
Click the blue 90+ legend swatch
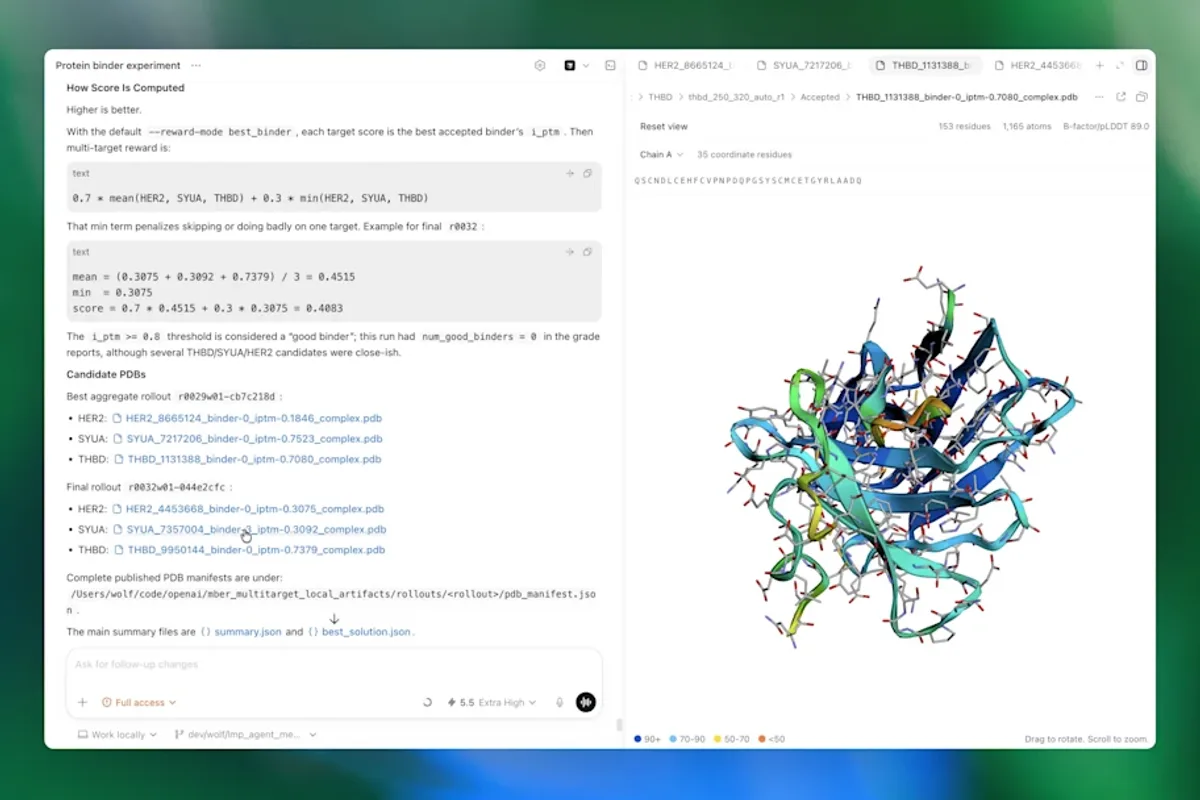point(638,739)
